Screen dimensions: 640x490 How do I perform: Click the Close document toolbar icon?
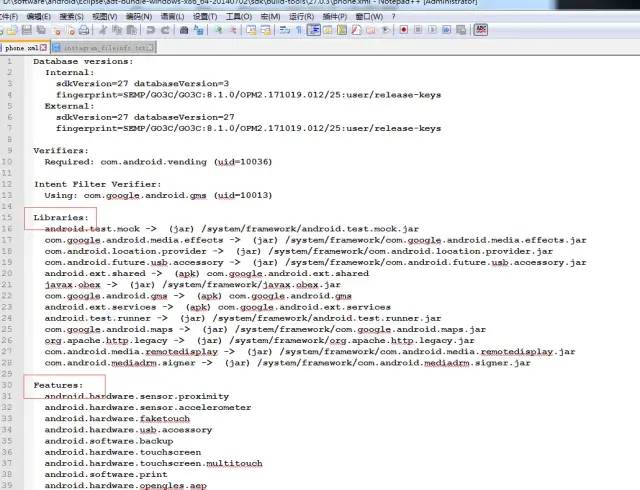pos(57,30)
